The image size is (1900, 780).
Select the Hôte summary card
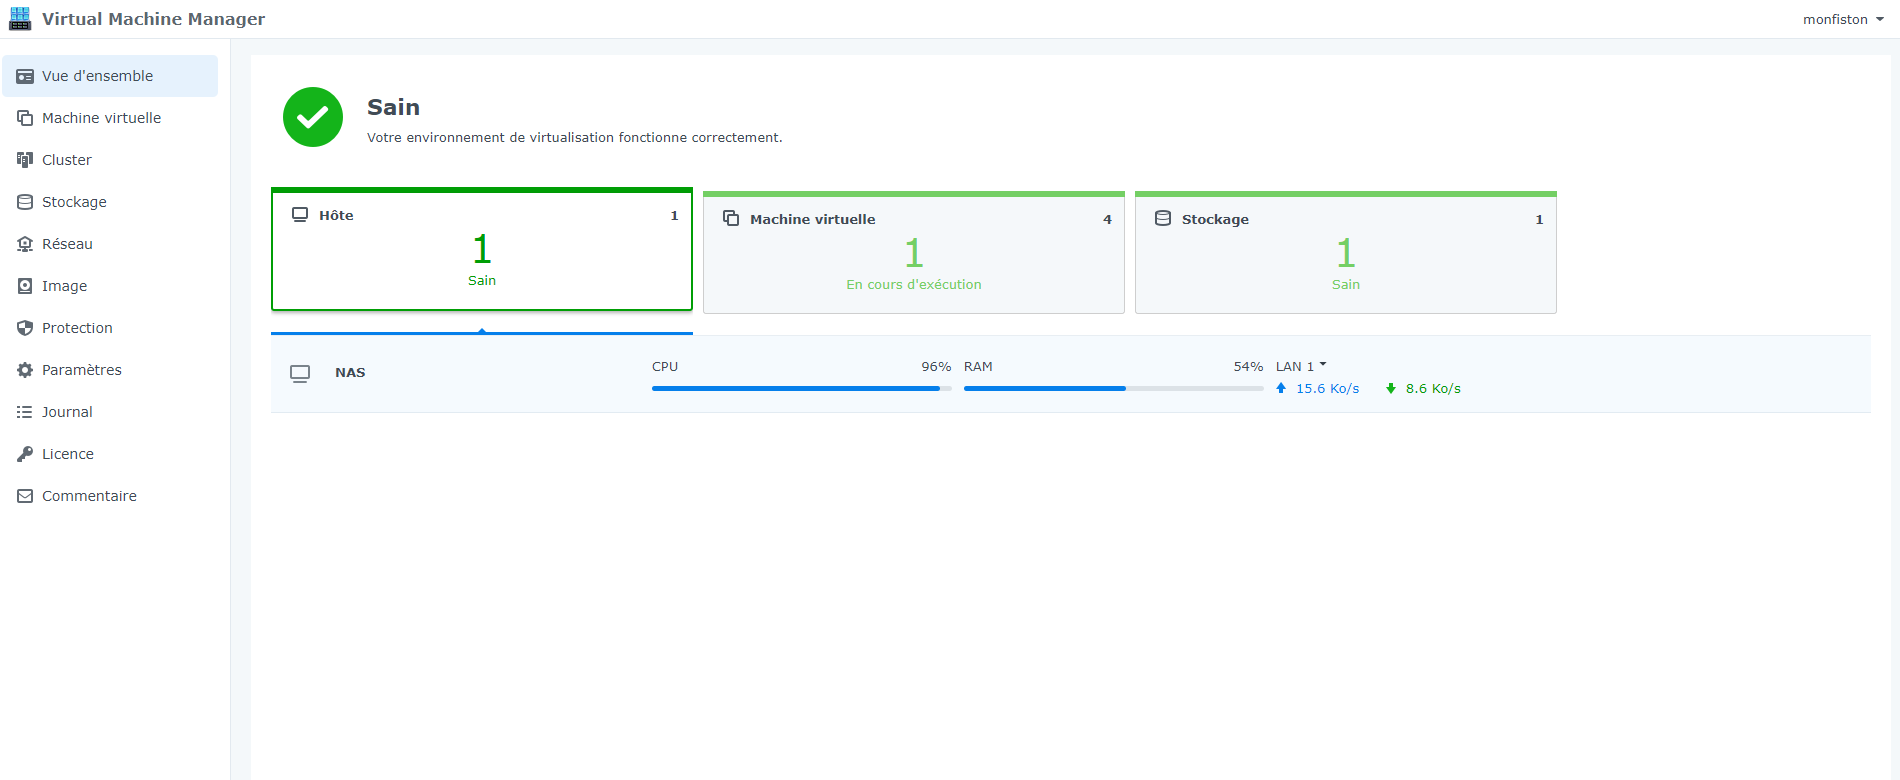pyautogui.click(x=482, y=251)
